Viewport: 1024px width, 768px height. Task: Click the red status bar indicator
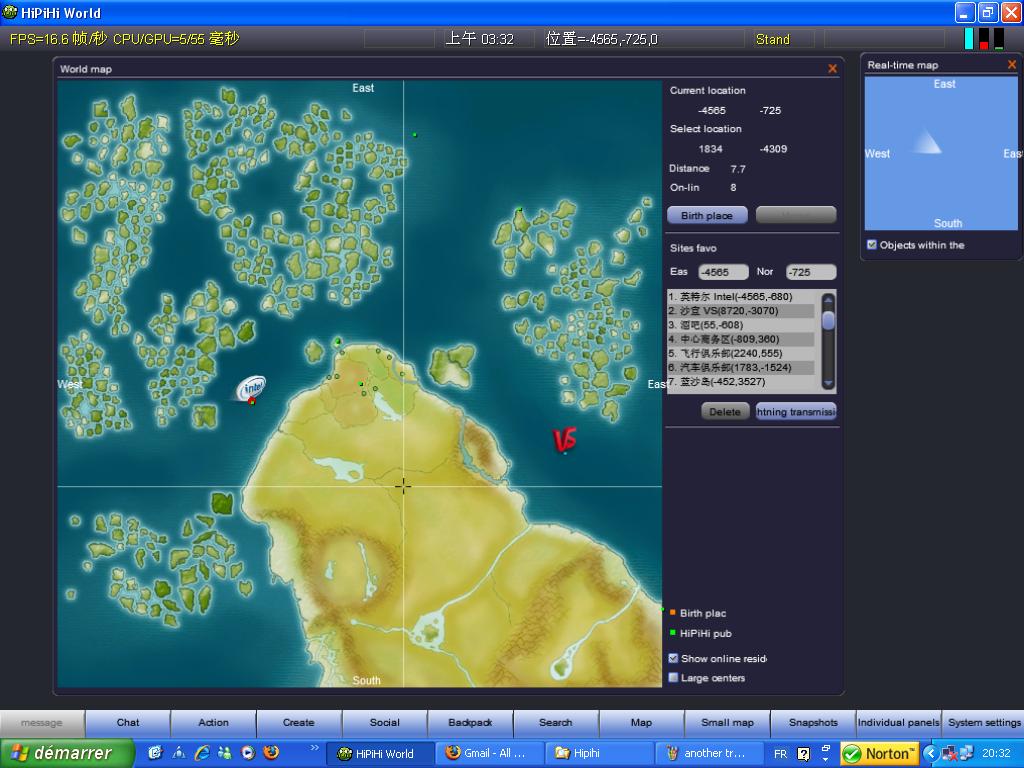[x=984, y=39]
